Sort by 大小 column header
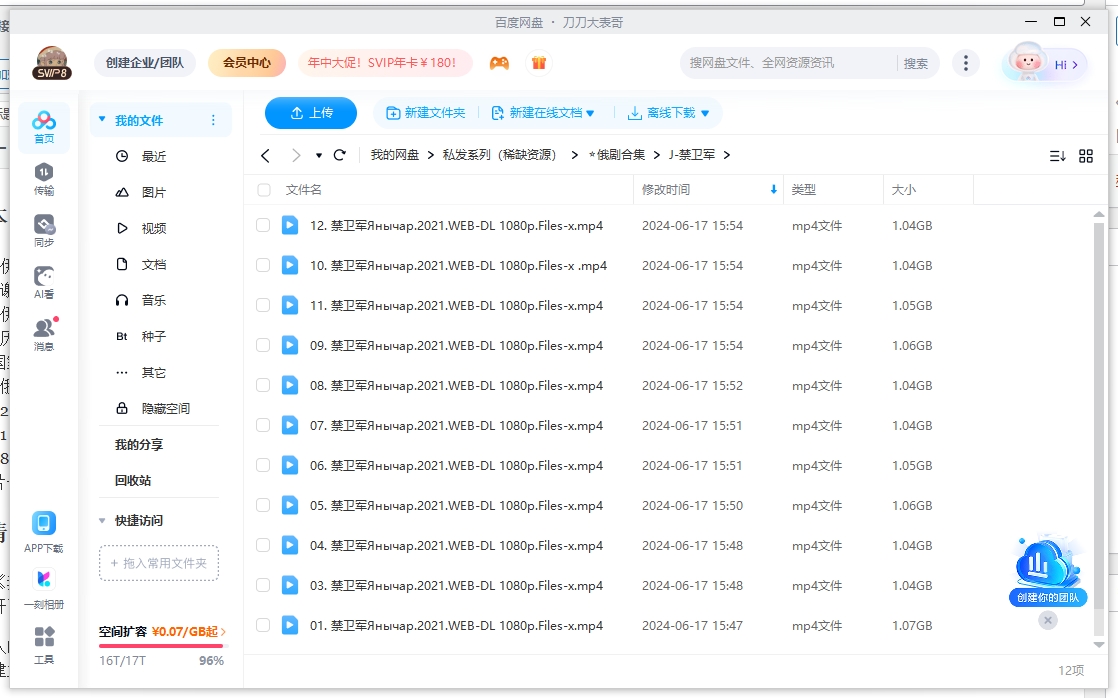Image resolution: width=1118 pixels, height=698 pixels. (928, 190)
